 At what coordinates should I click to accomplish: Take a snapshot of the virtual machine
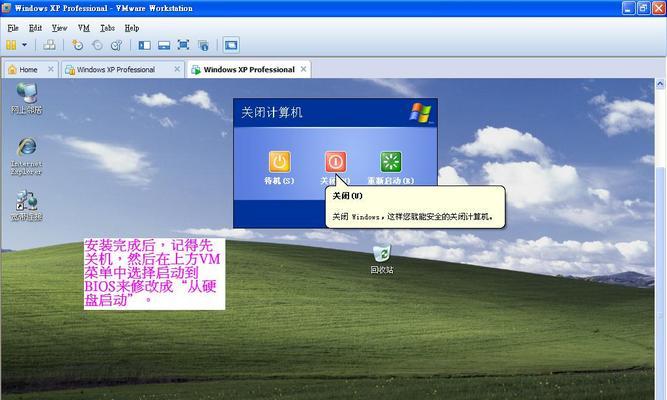77,45
